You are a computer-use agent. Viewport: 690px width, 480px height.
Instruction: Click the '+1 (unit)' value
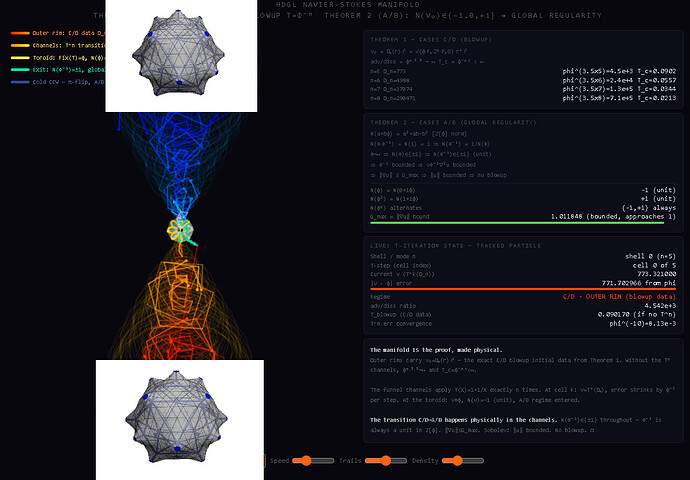[x=658, y=199]
